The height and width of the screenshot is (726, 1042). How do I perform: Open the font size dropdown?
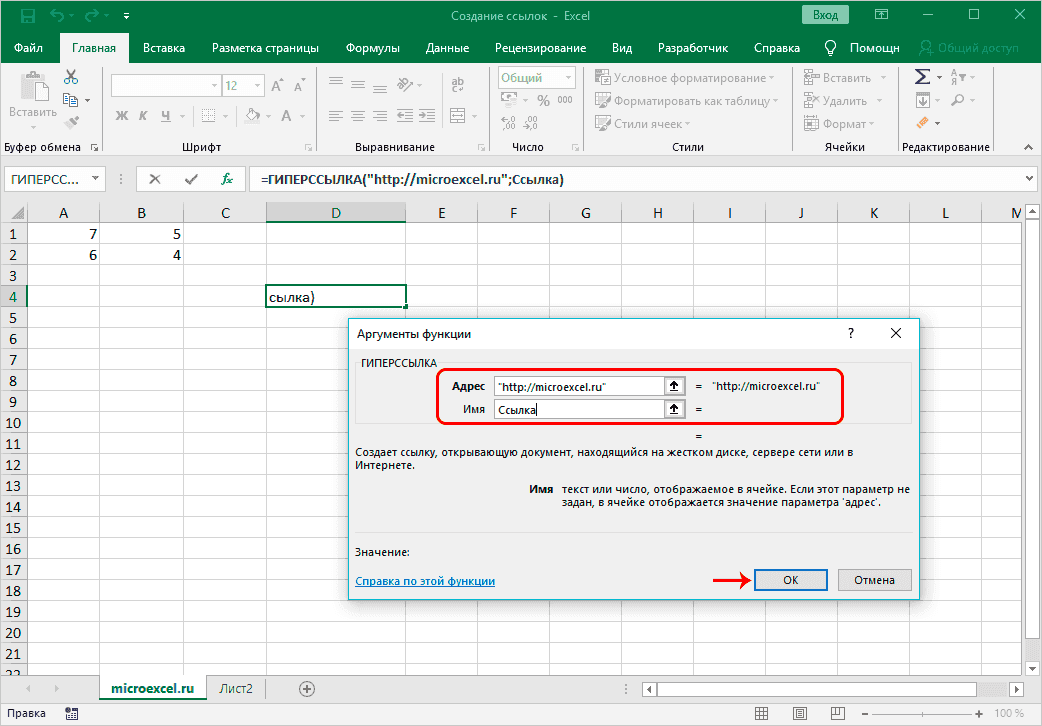tap(256, 86)
